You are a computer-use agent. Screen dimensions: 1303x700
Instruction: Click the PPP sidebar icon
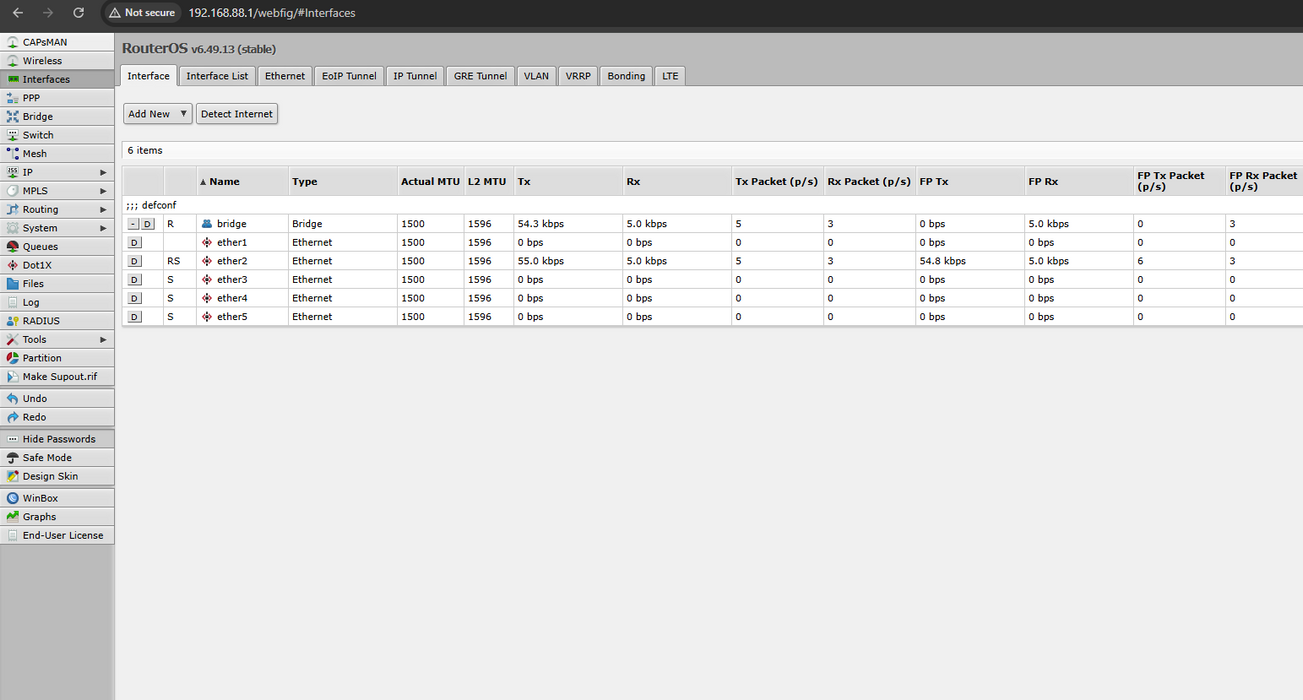coord(12,98)
